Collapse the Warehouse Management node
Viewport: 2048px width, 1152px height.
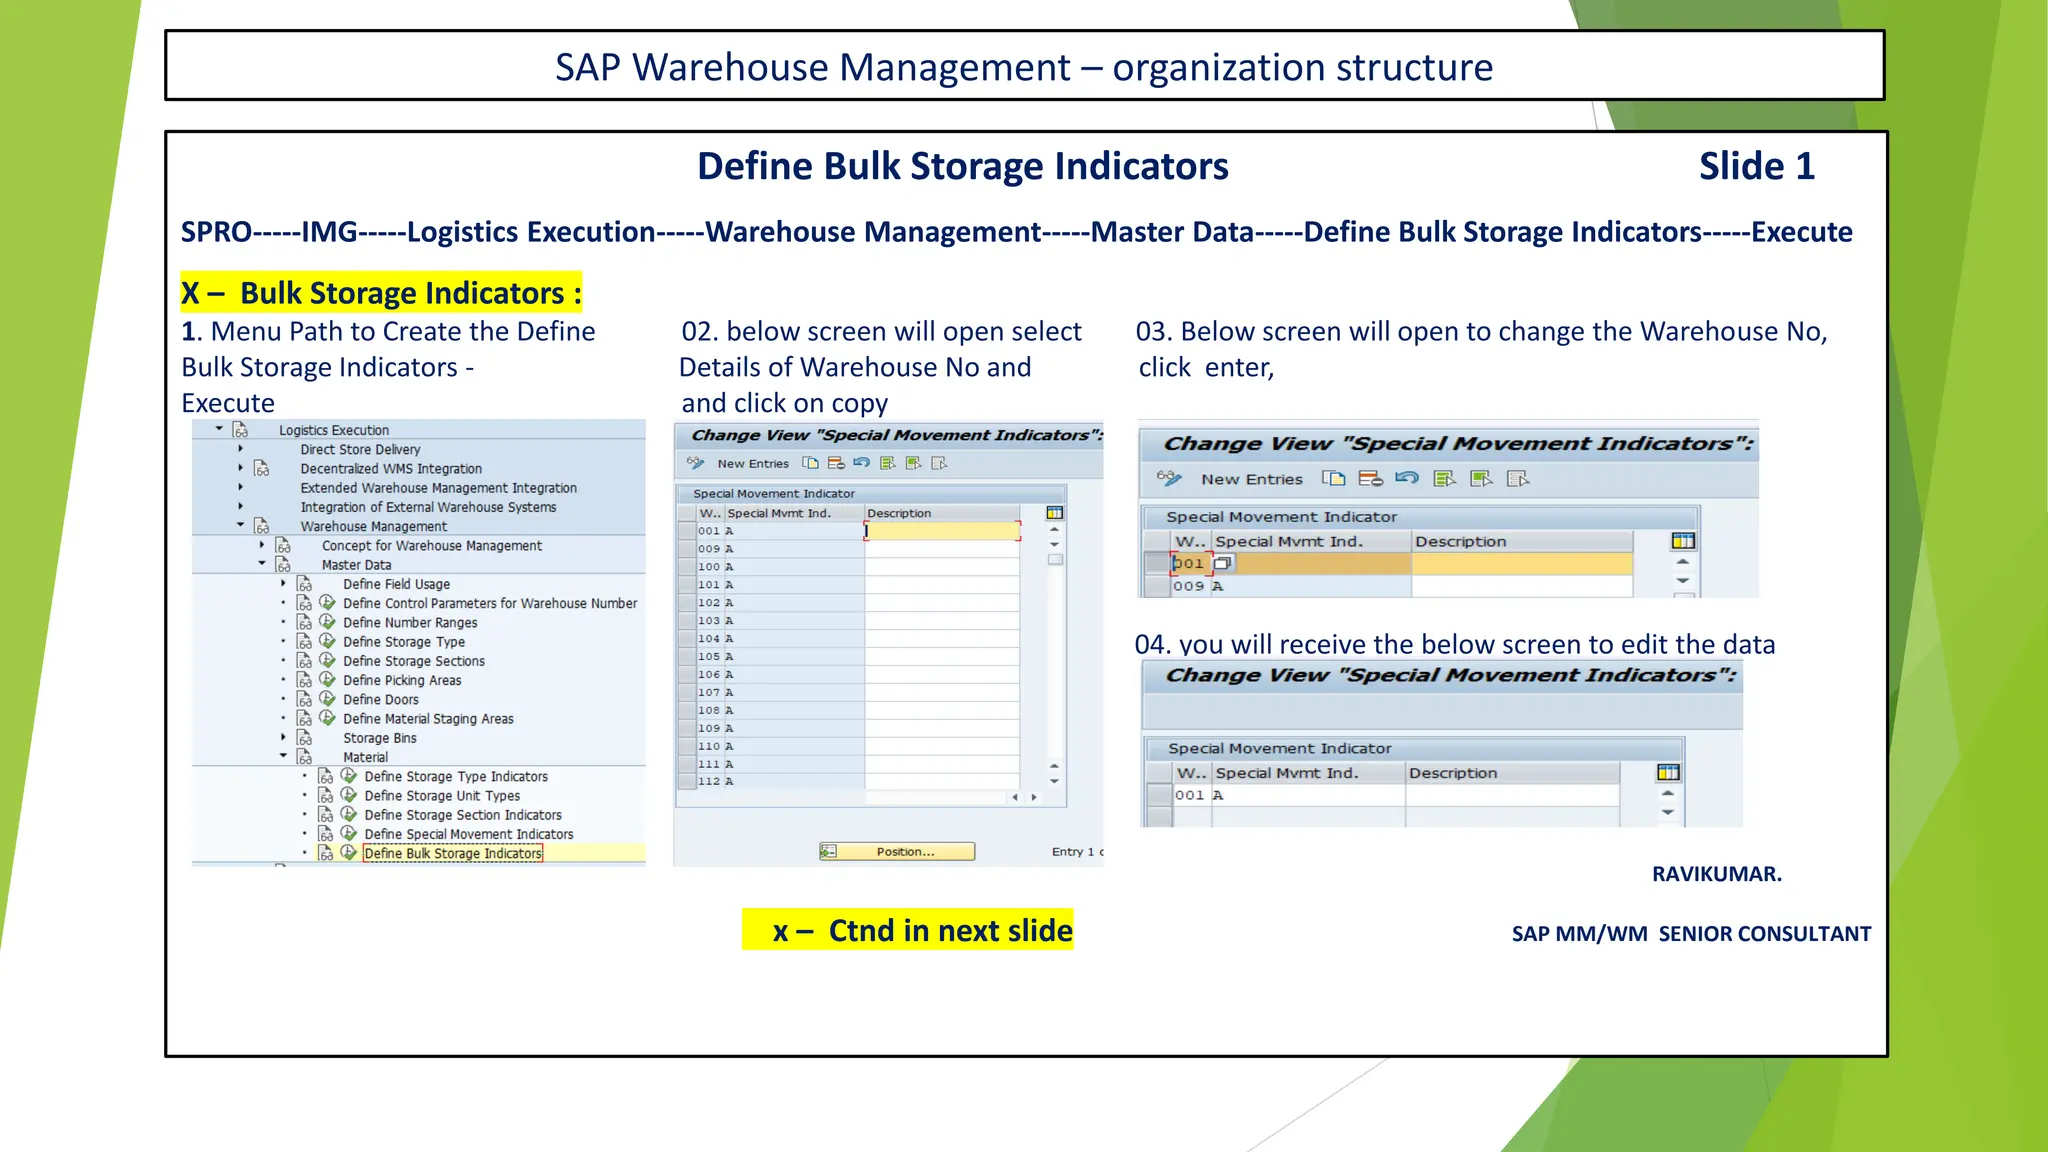coord(240,525)
